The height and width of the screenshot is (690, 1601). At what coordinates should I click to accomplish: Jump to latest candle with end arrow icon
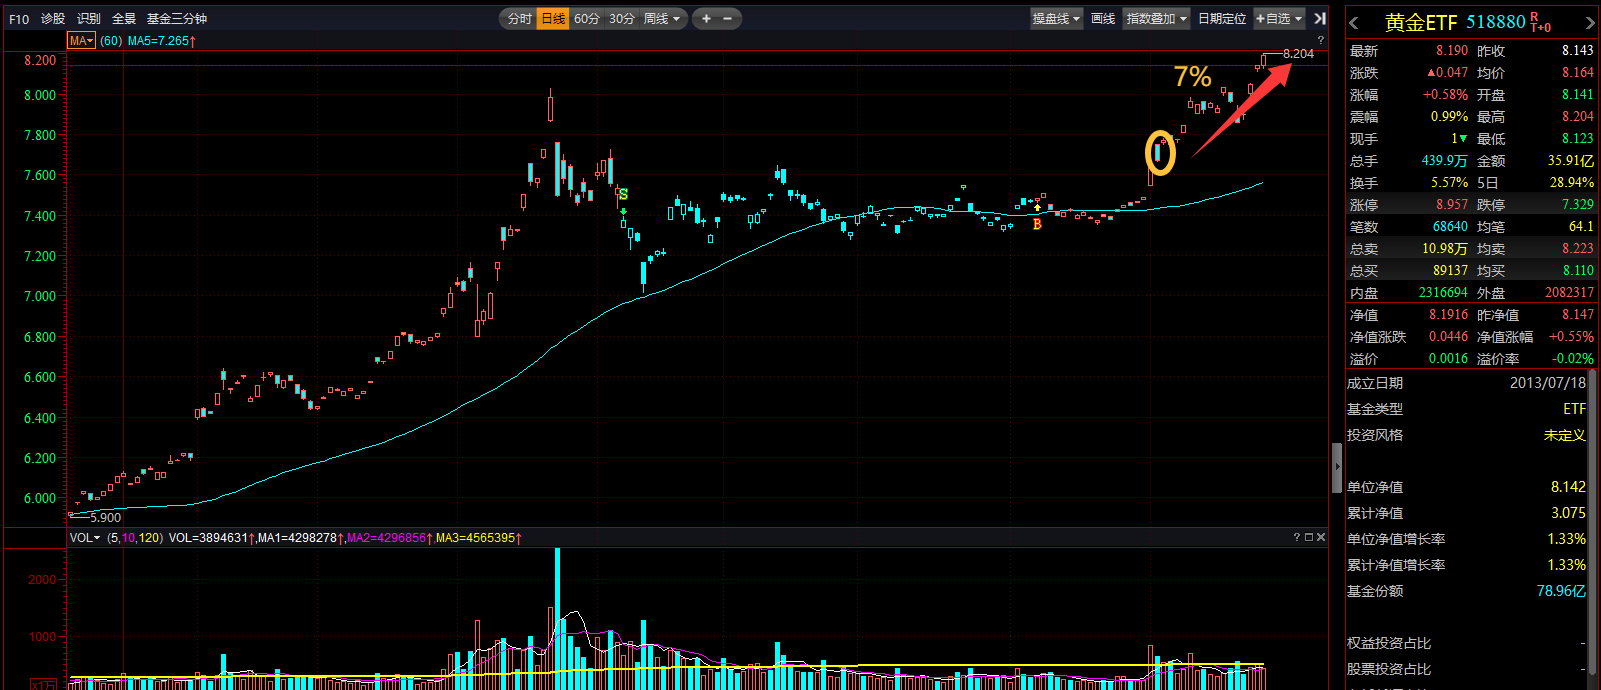tap(1320, 19)
